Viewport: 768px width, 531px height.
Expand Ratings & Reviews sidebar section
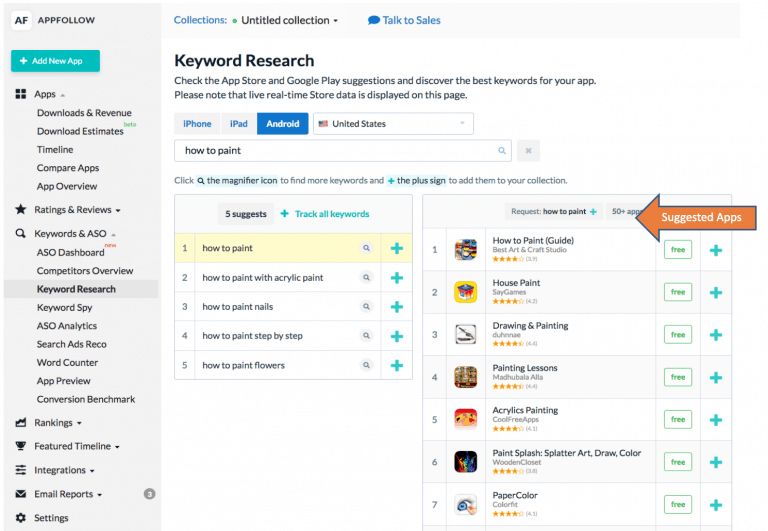click(77, 210)
